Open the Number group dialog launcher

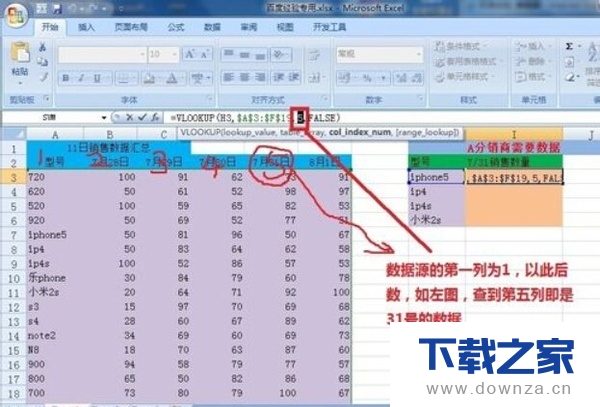(420, 99)
